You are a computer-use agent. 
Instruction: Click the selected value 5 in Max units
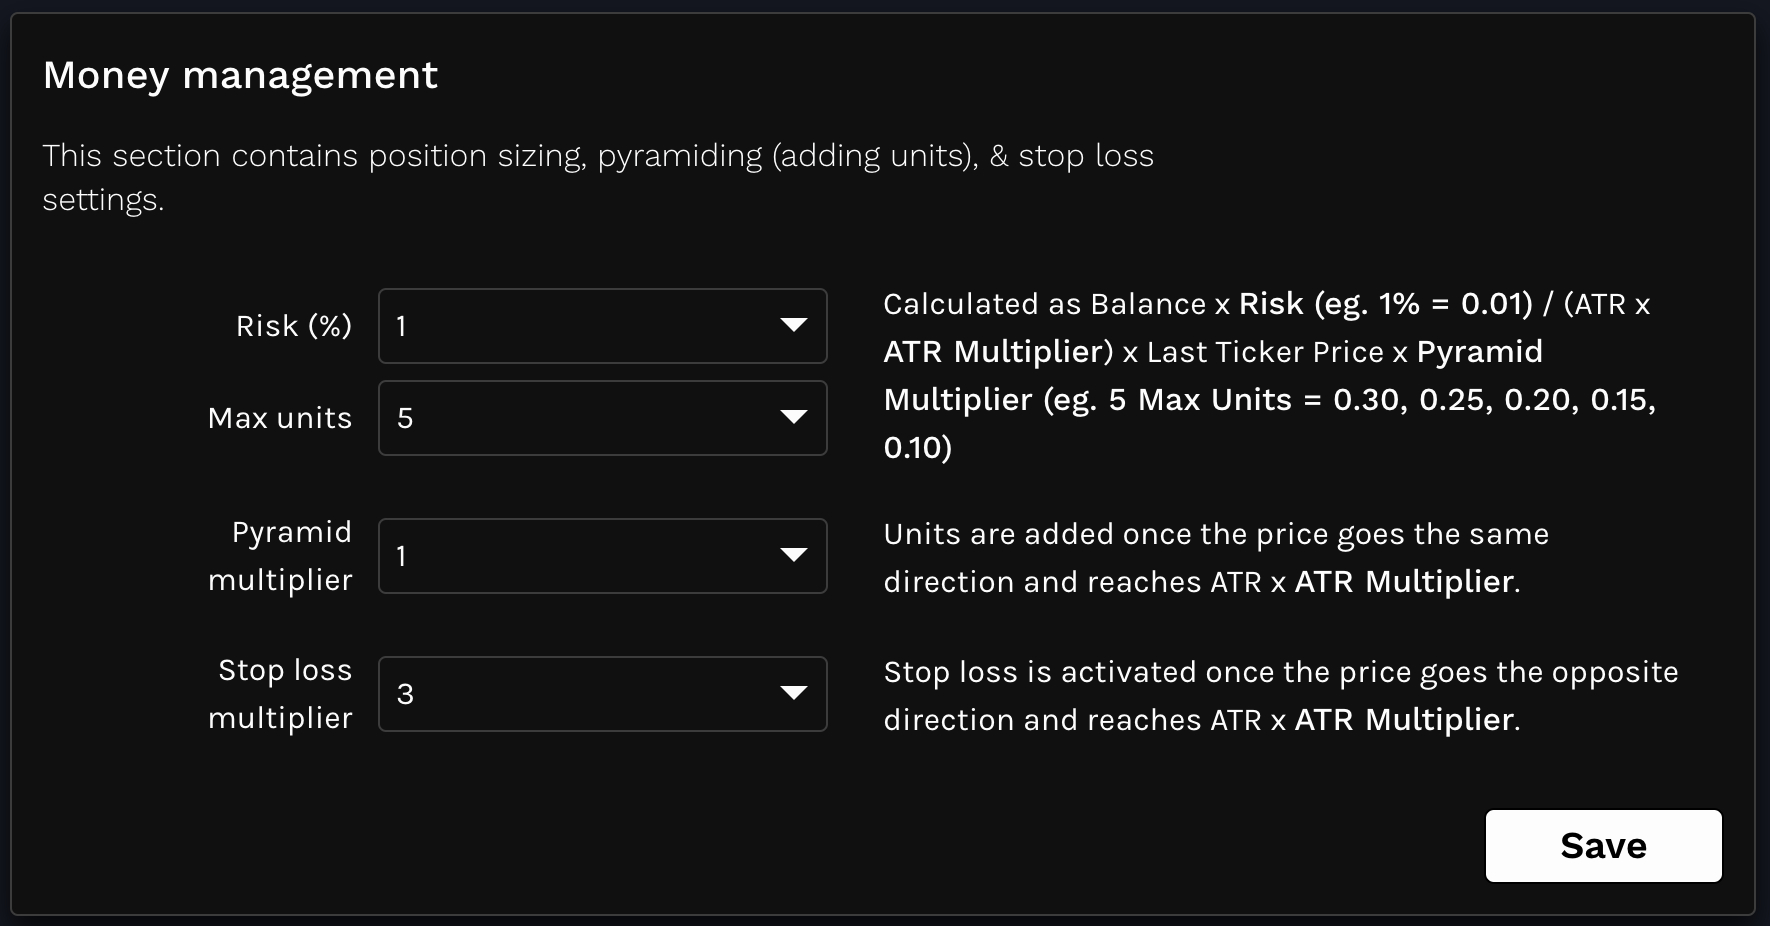[405, 418]
